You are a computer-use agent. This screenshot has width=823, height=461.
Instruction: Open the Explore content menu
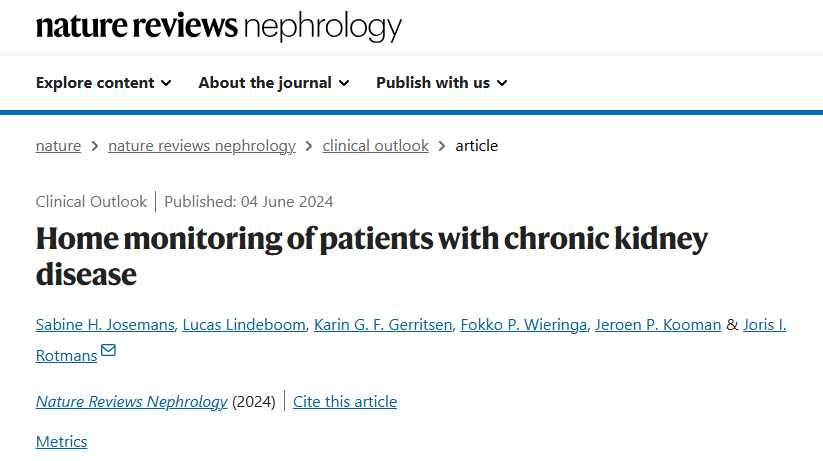[x=103, y=83]
